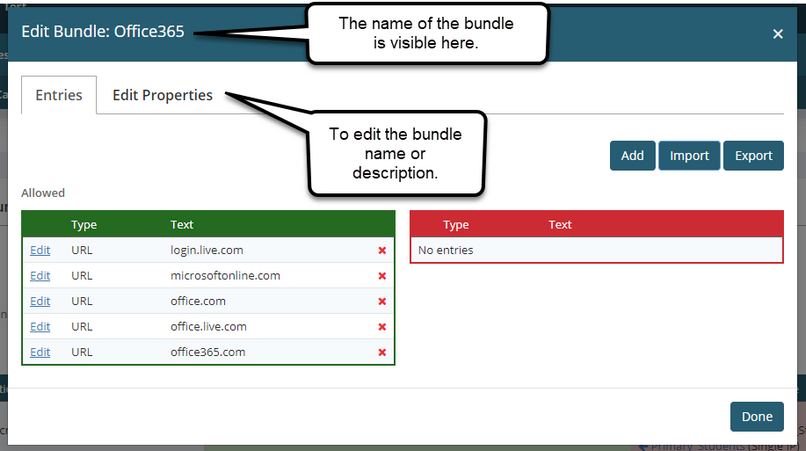
Task: Click Edit link beside office.com
Action: pos(40,301)
